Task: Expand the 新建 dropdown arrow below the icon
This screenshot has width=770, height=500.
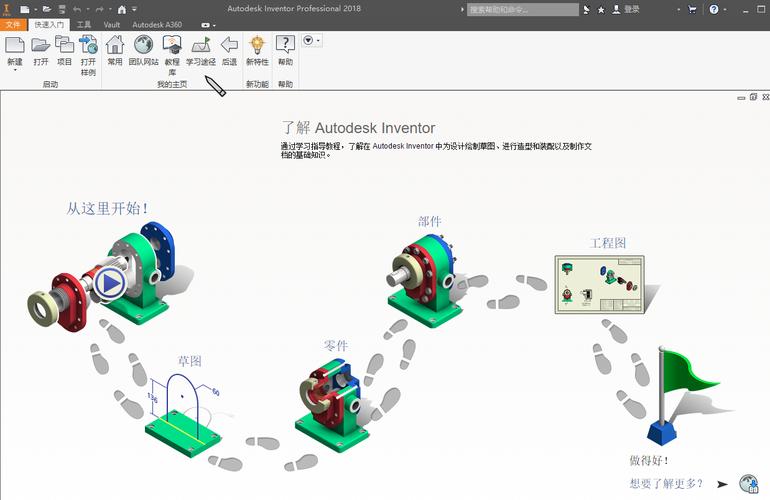Action: tap(15, 70)
